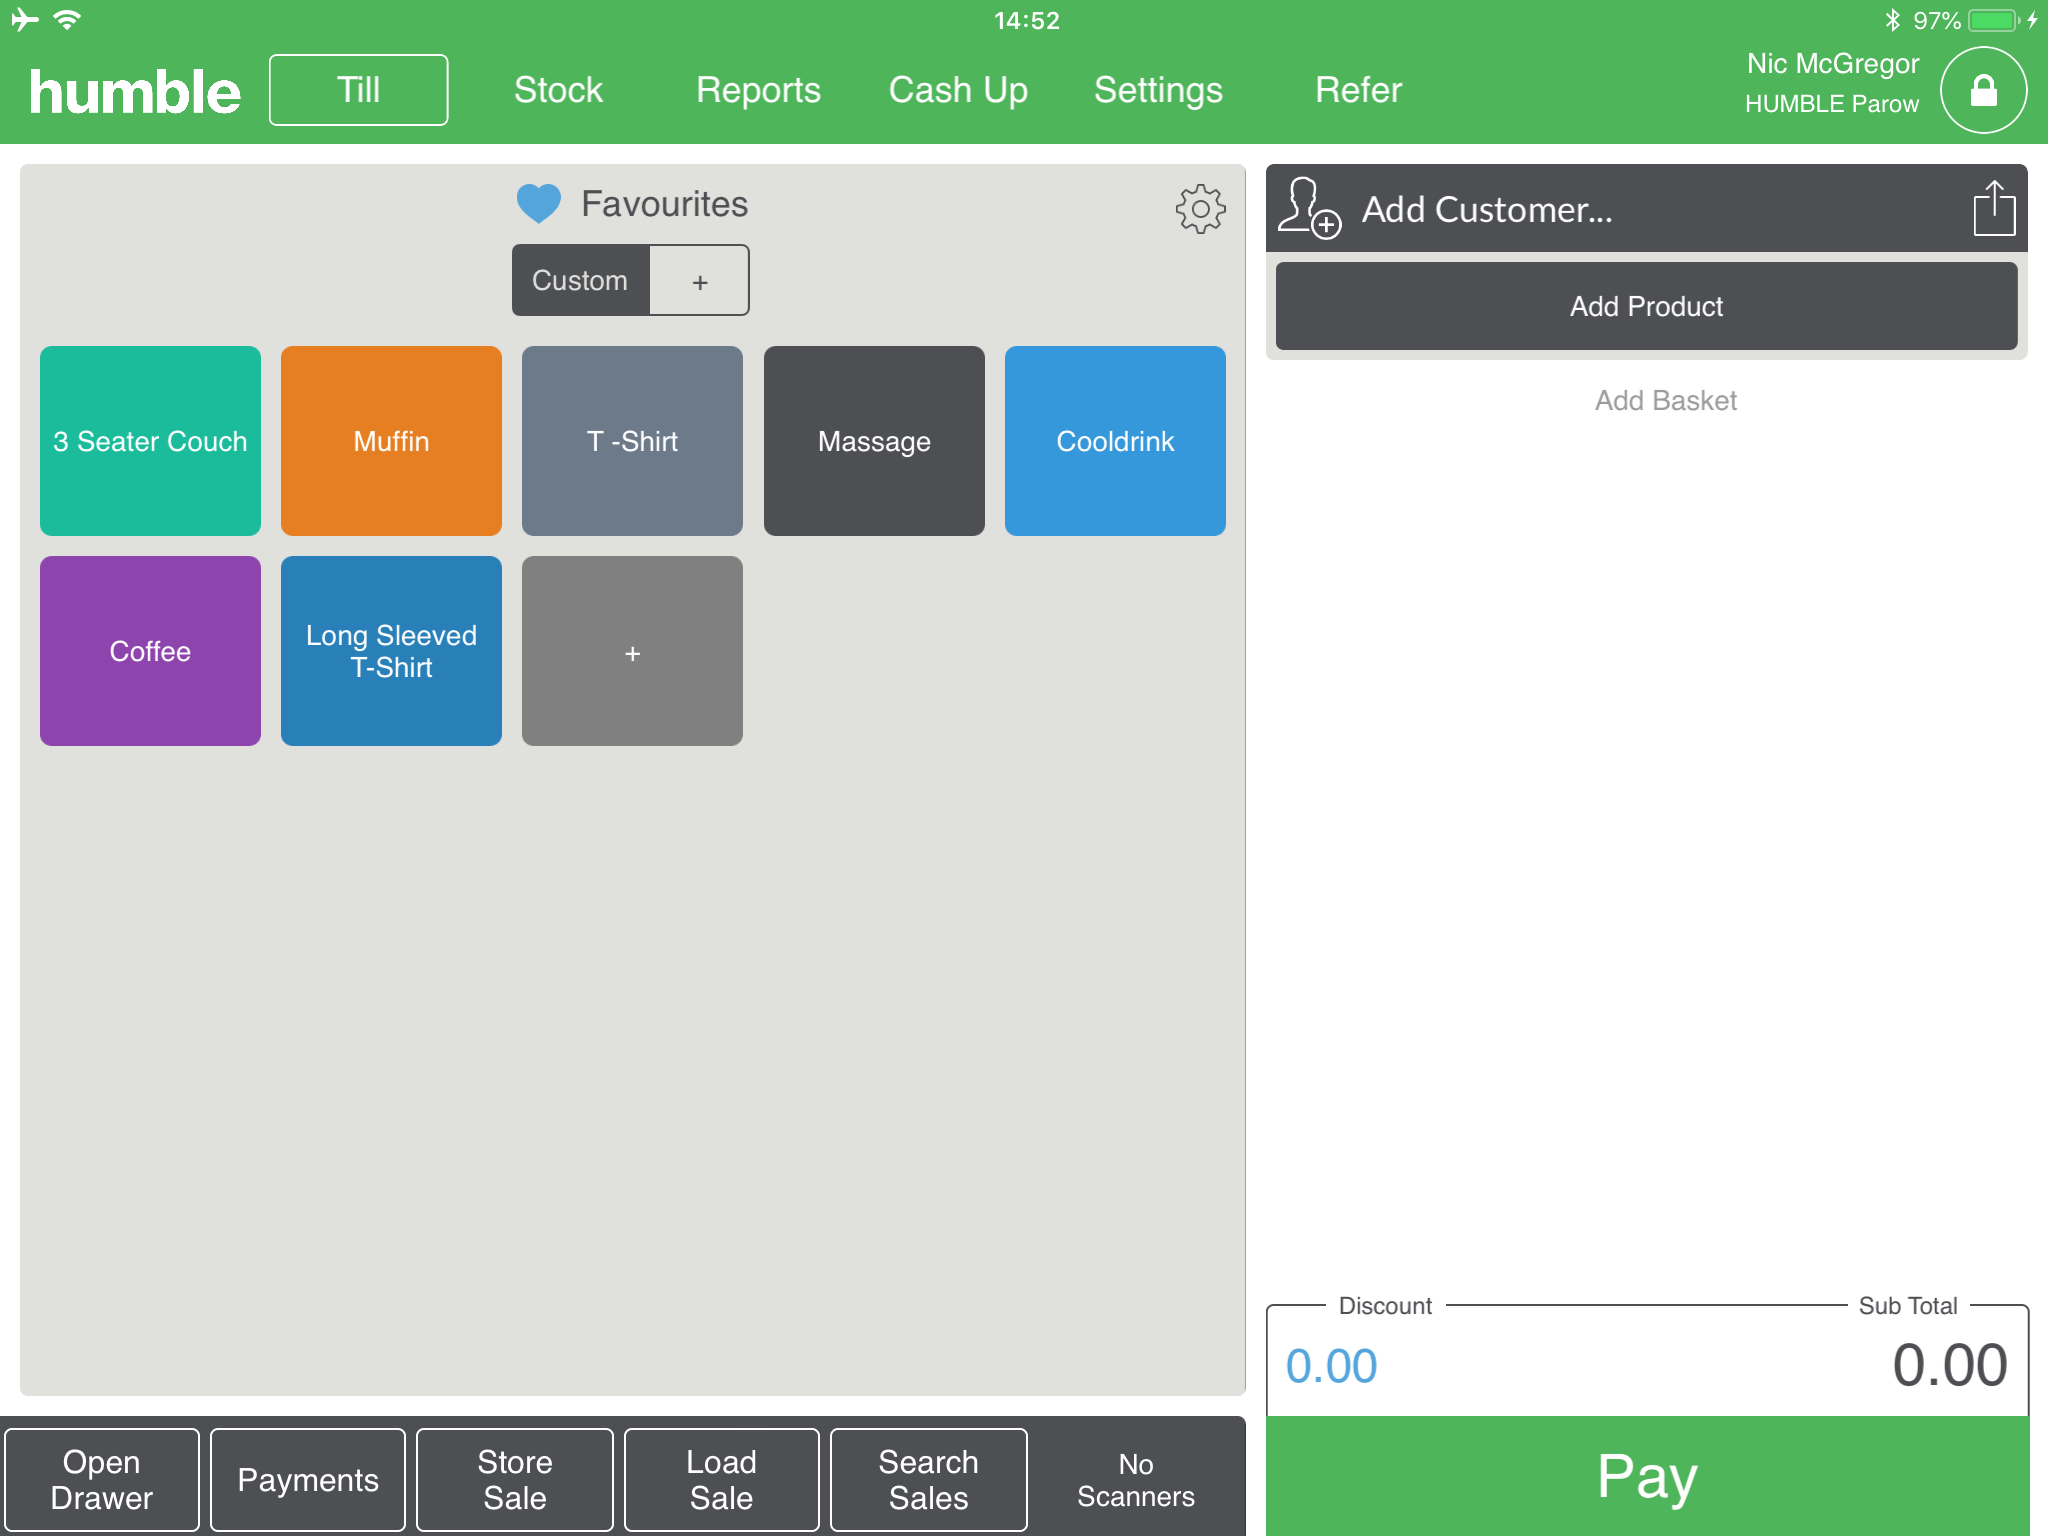
Task: Add 3 Seater Couch to sale
Action: [150, 441]
